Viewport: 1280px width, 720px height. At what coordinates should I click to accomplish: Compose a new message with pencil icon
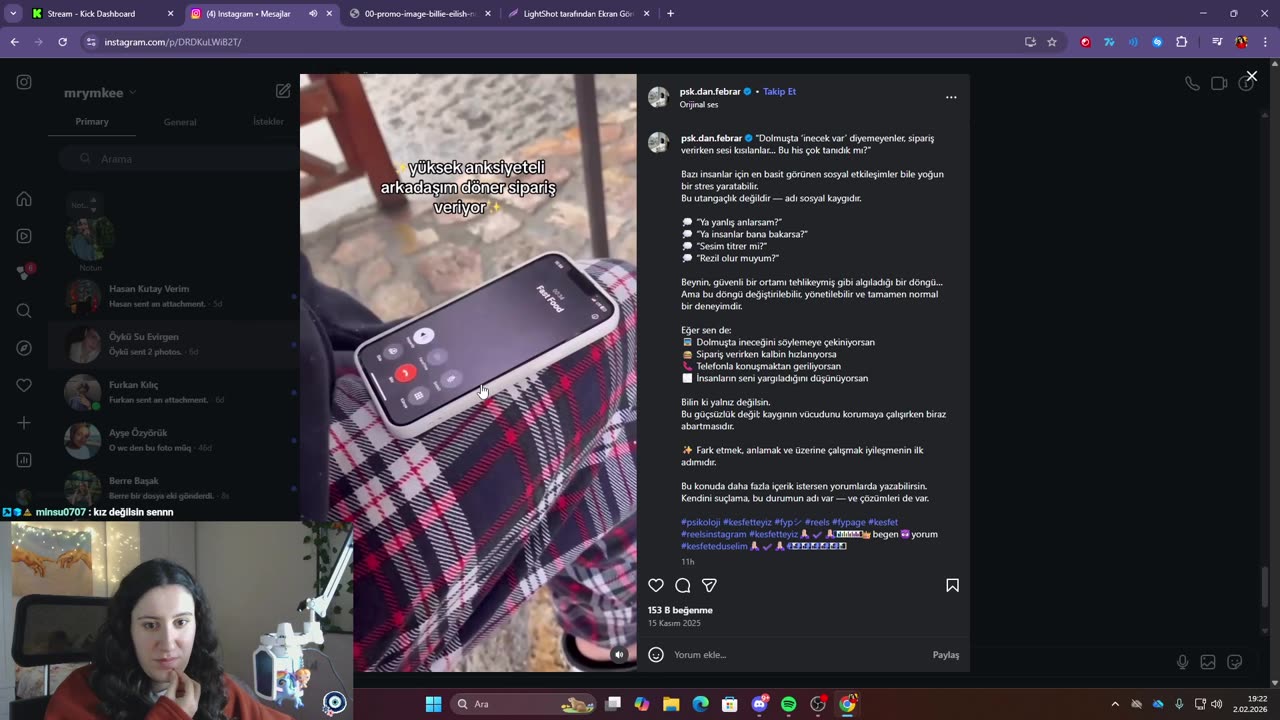point(283,91)
